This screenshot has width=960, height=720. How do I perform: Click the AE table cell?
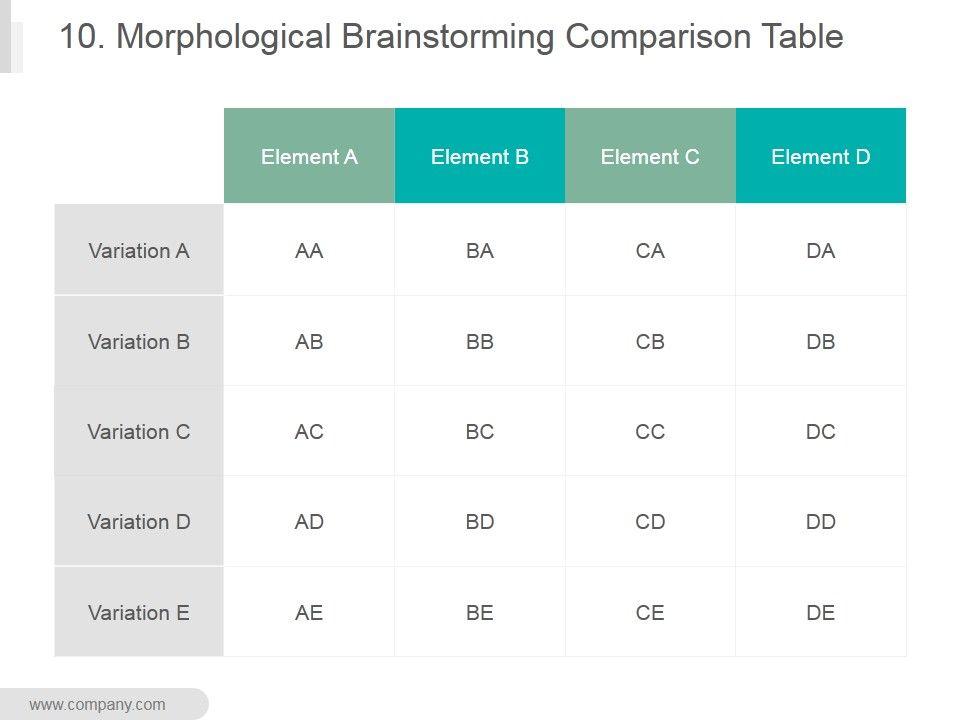point(309,613)
